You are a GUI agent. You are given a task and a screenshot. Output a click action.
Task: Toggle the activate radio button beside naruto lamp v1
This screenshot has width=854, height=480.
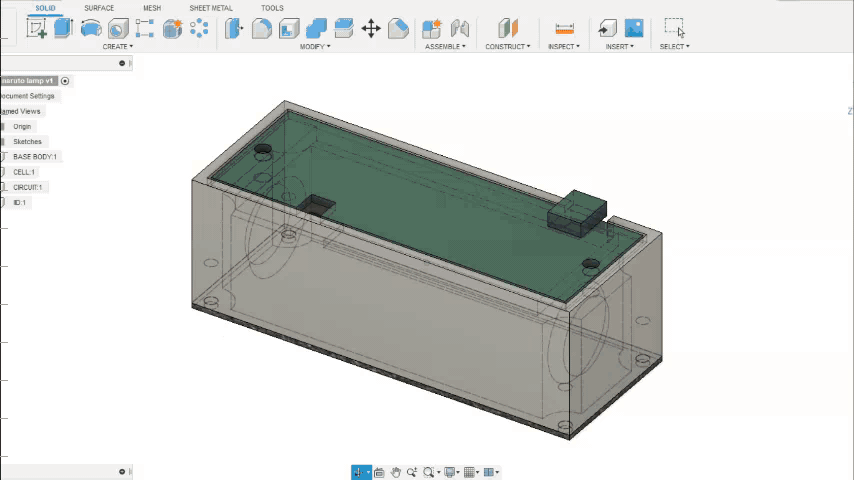click(65, 81)
